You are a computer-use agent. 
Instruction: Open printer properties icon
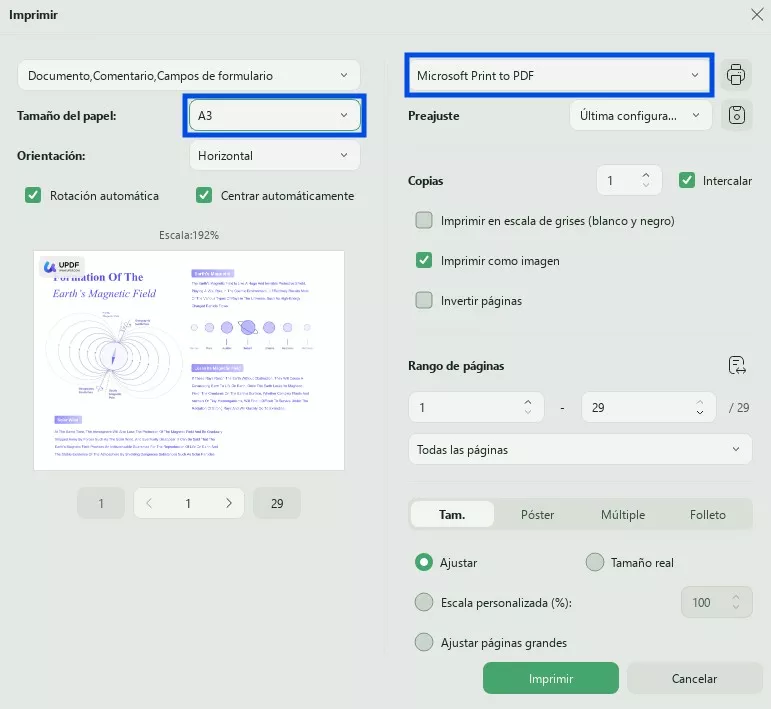[x=736, y=75]
